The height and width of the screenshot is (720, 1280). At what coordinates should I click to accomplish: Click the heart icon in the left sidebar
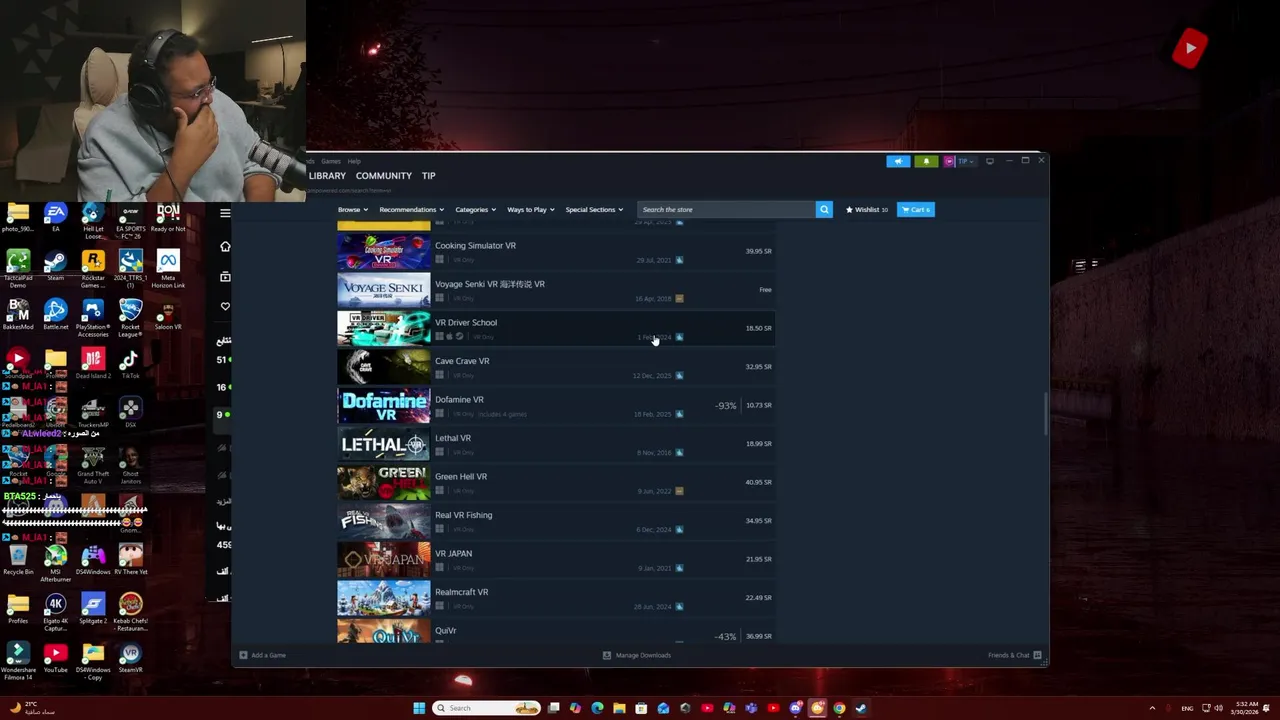coord(225,306)
